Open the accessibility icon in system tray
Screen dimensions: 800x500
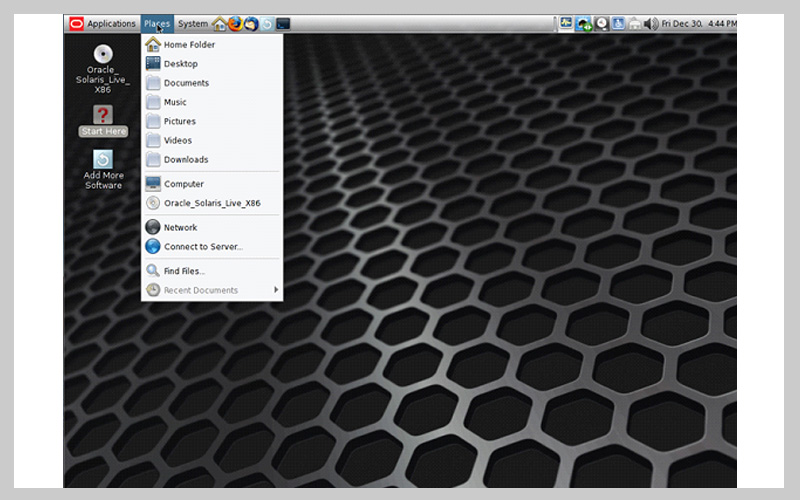coord(618,23)
